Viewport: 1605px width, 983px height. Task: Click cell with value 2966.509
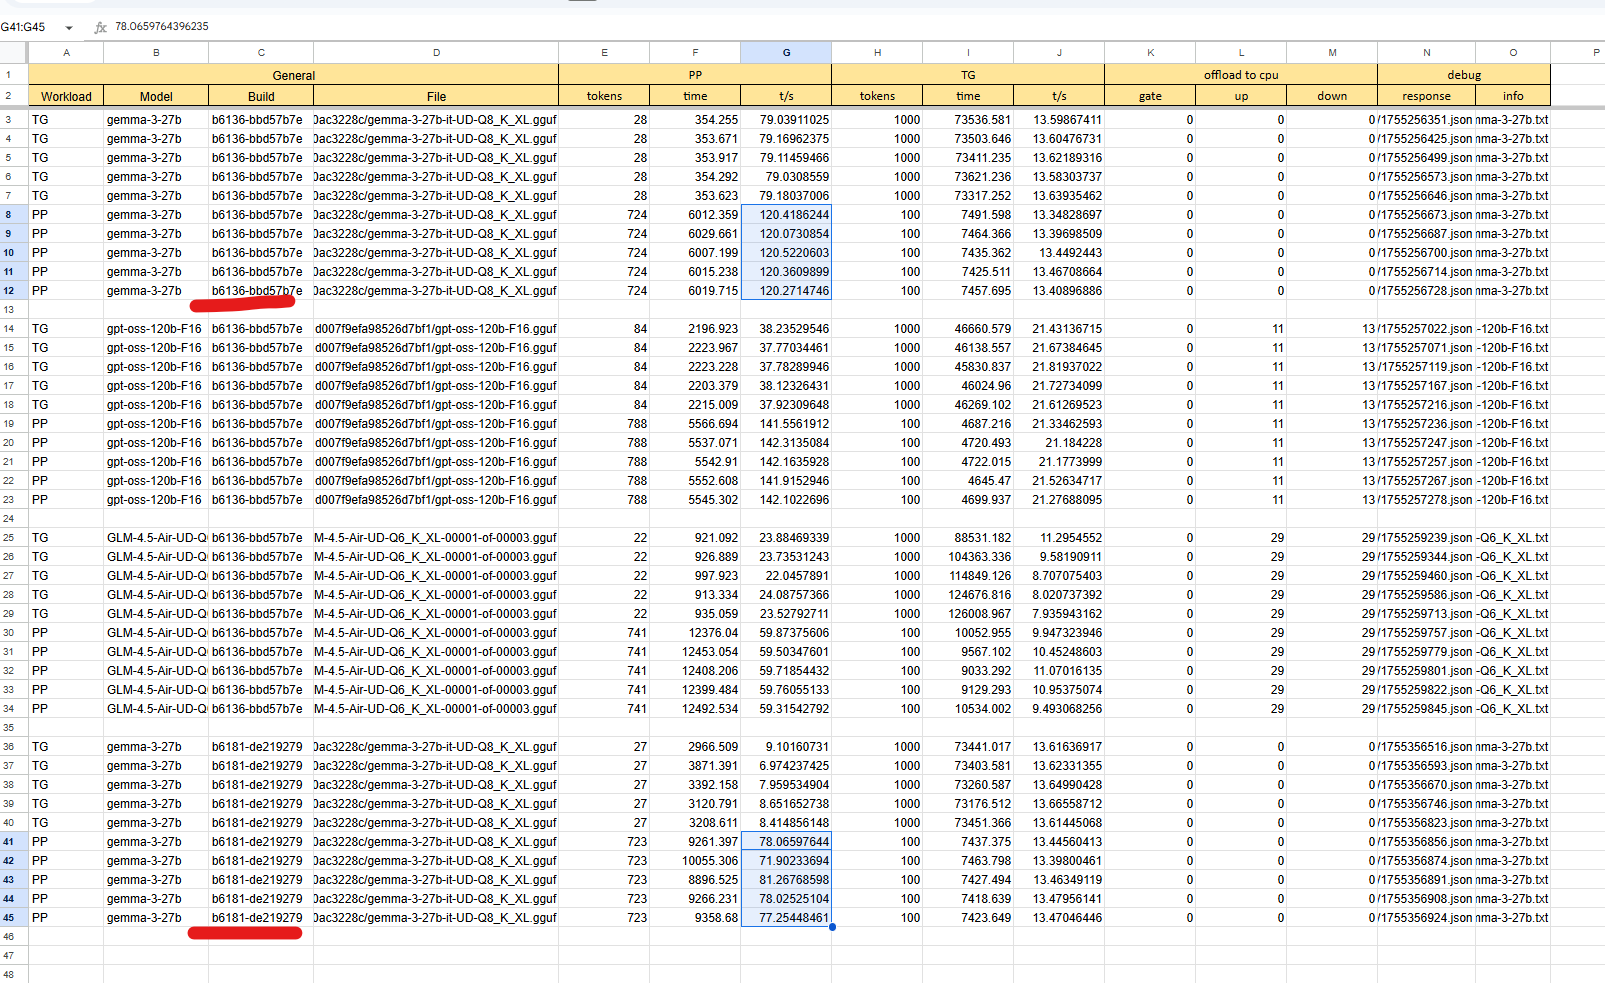[695, 747]
